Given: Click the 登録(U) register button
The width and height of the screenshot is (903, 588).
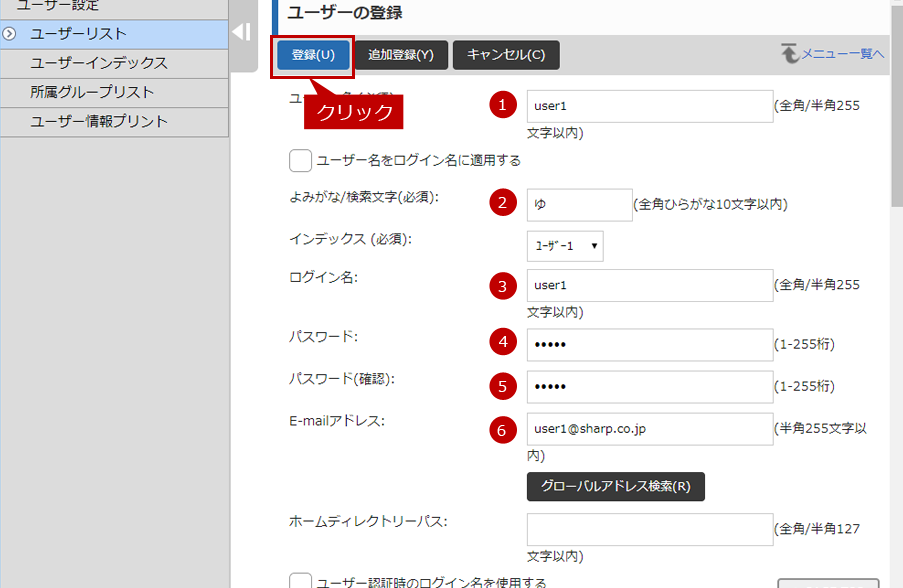Looking at the screenshot, I should point(313,55).
